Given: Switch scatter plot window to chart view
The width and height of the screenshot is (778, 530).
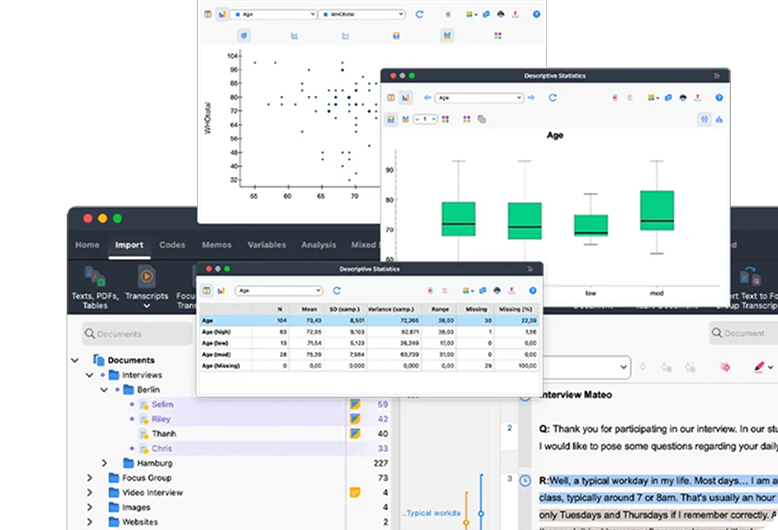Looking at the screenshot, I should tap(222, 14).
